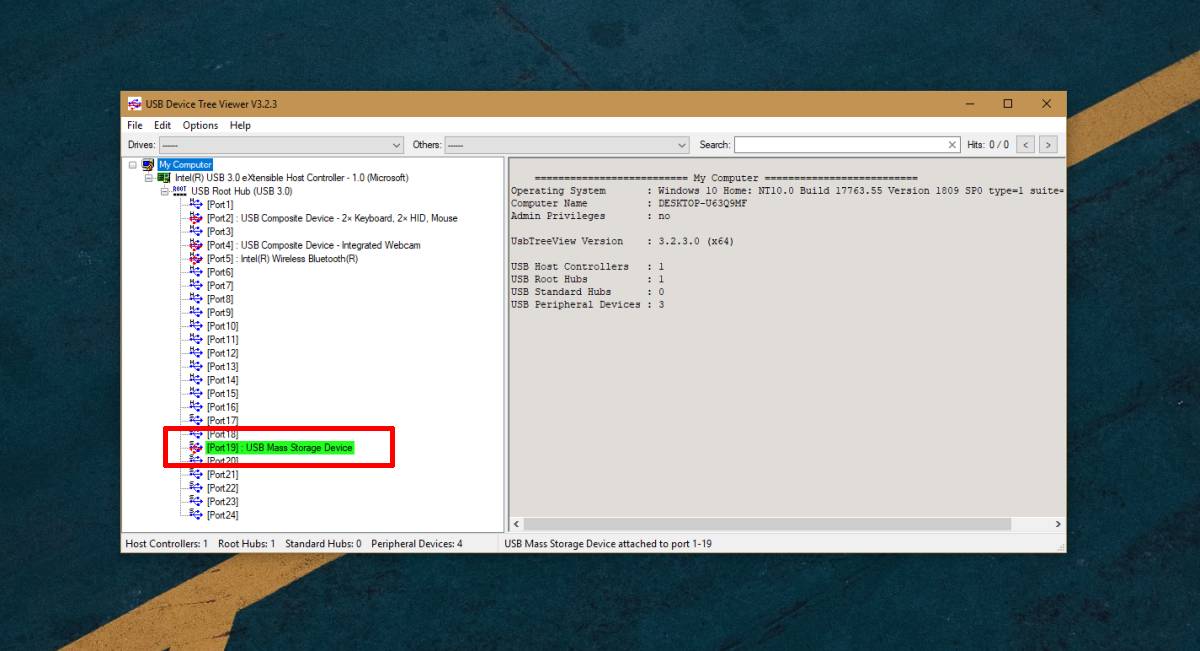Select the [Port12] entry
Image resolution: width=1200 pixels, height=651 pixels.
[223, 353]
